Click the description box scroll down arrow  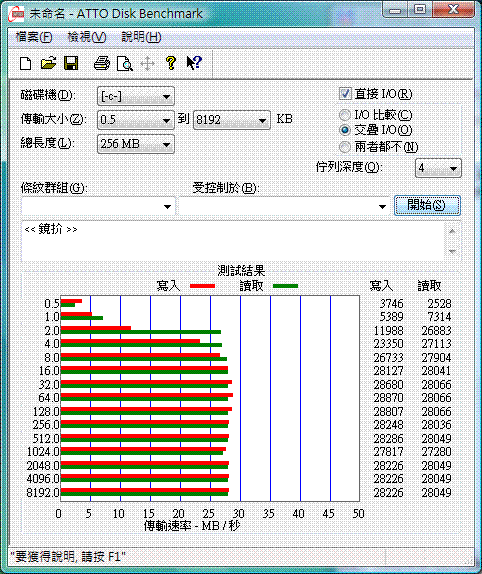click(x=452, y=251)
